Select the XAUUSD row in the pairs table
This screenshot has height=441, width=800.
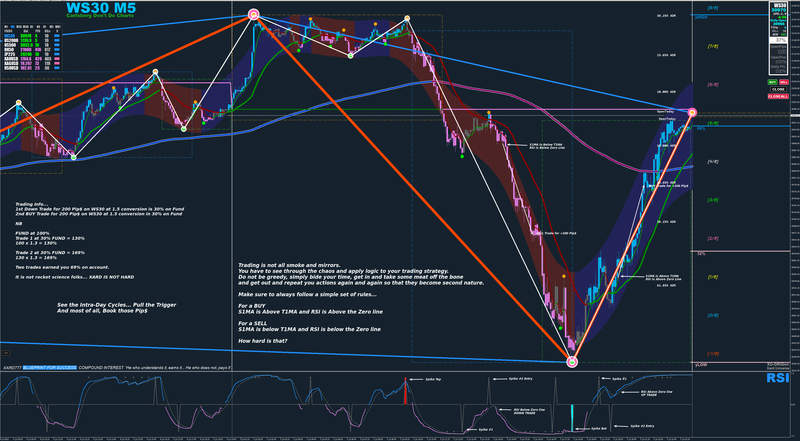(x=32, y=59)
